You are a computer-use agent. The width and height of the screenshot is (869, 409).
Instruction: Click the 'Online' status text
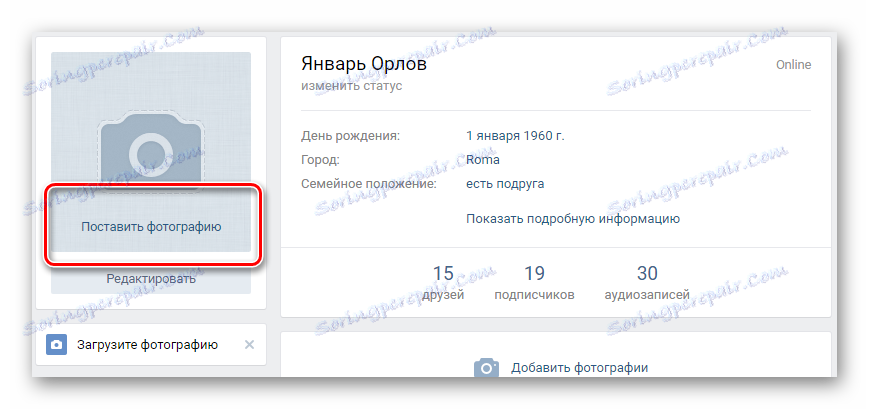[x=793, y=65]
